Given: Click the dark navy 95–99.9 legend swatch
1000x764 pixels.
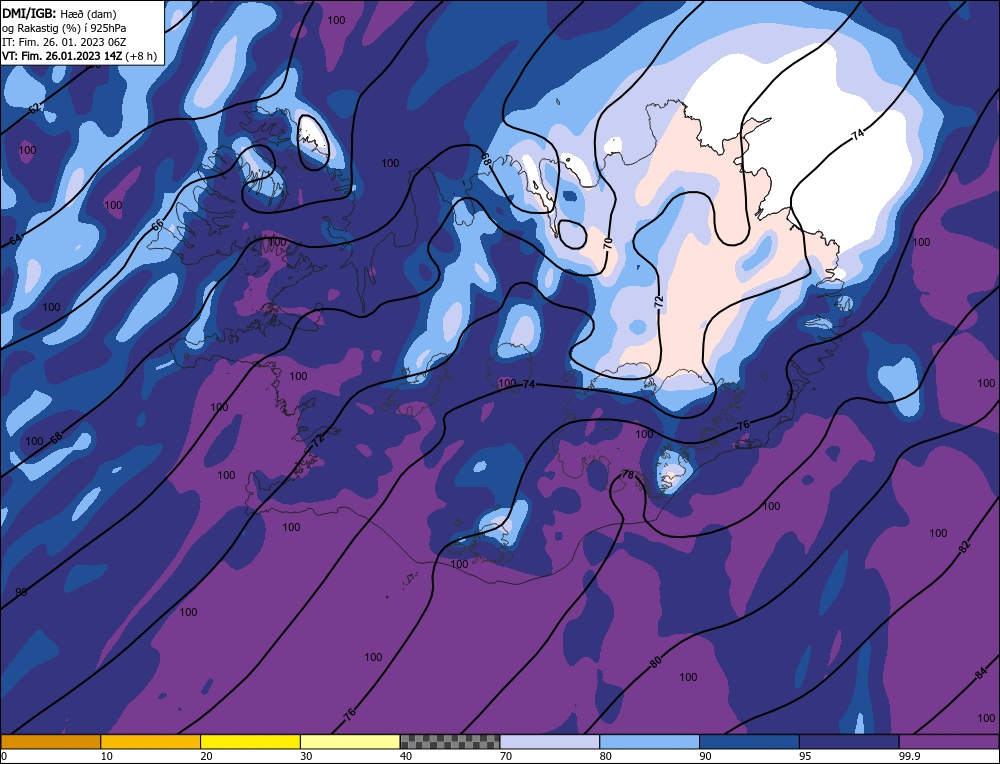Looking at the screenshot, I should point(849,741).
